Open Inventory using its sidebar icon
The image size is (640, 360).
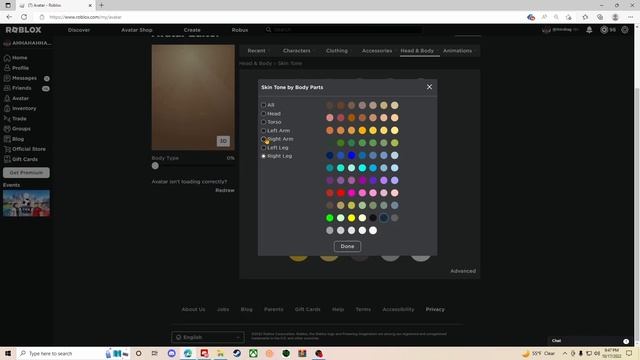7,109
